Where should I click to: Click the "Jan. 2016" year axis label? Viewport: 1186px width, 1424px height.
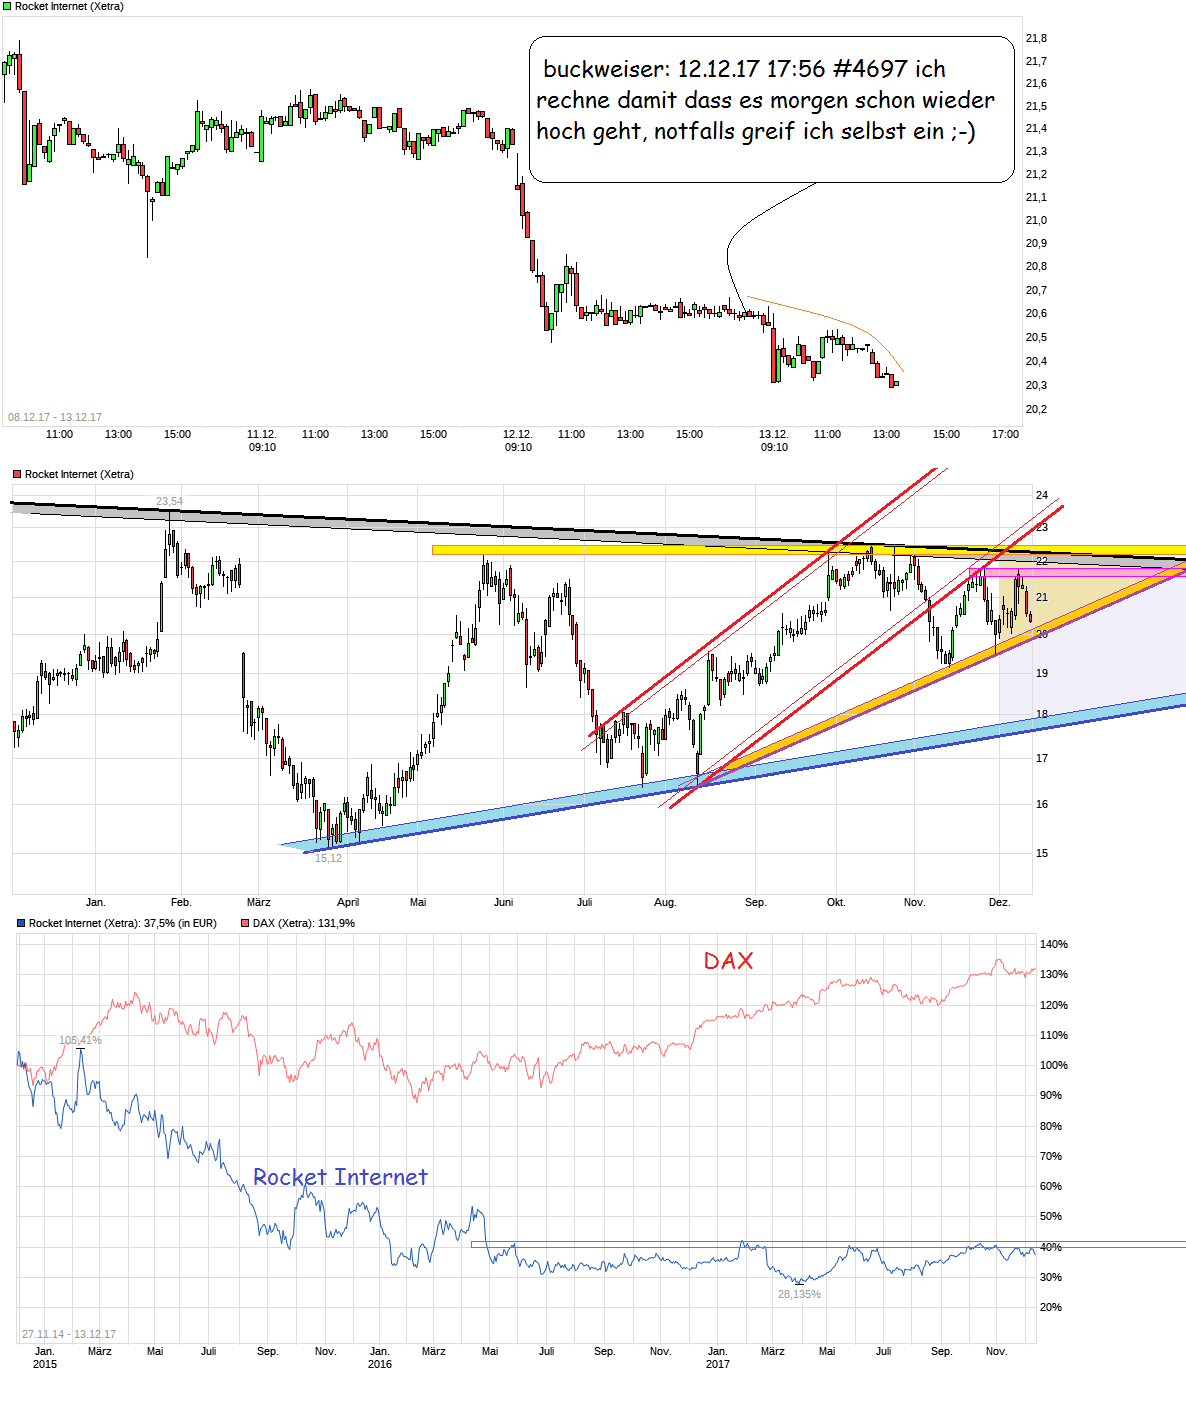[x=380, y=1357]
